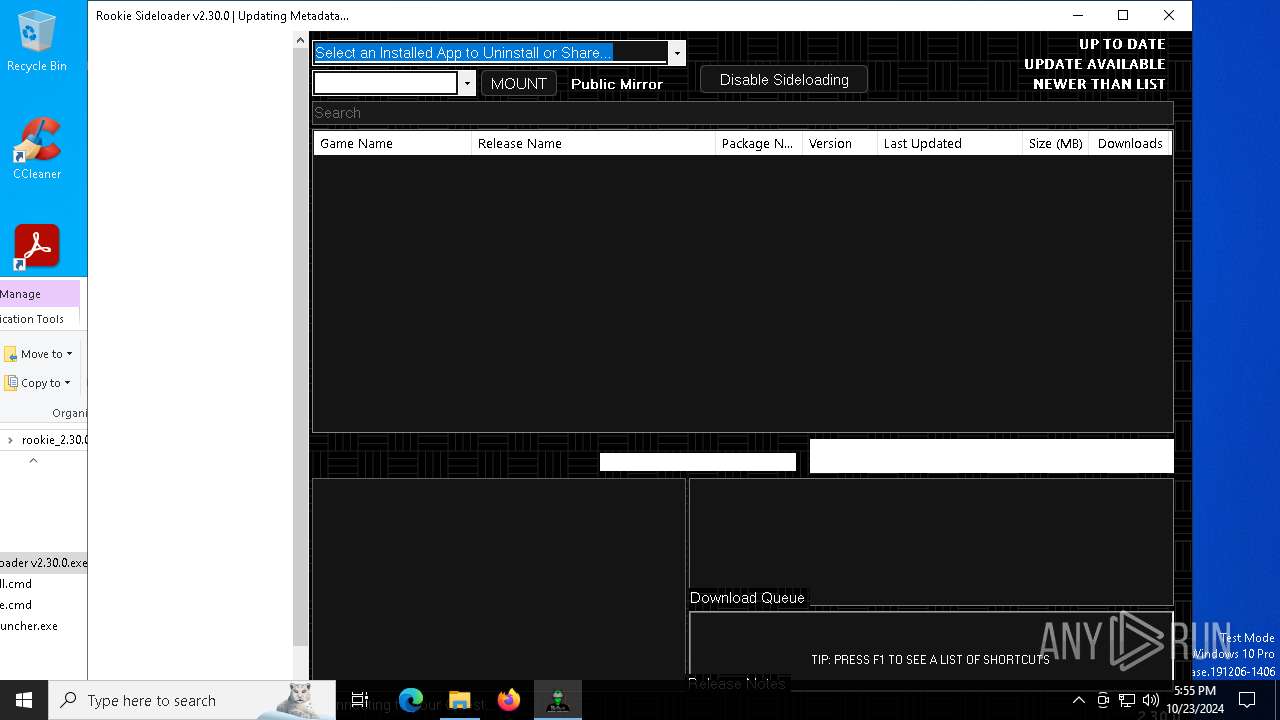
Task: Select the Rookie Sideloader taskbar icon
Action: point(558,700)
